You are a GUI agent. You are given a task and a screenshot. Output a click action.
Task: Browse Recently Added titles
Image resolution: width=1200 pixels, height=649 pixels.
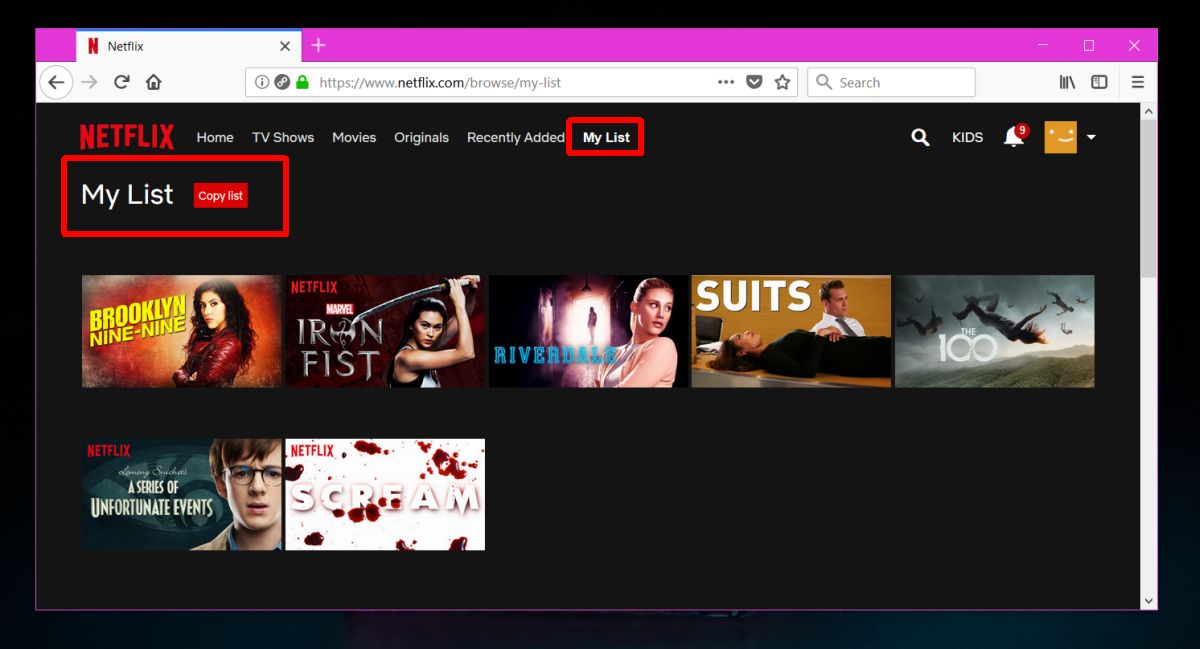click(516, 137)
